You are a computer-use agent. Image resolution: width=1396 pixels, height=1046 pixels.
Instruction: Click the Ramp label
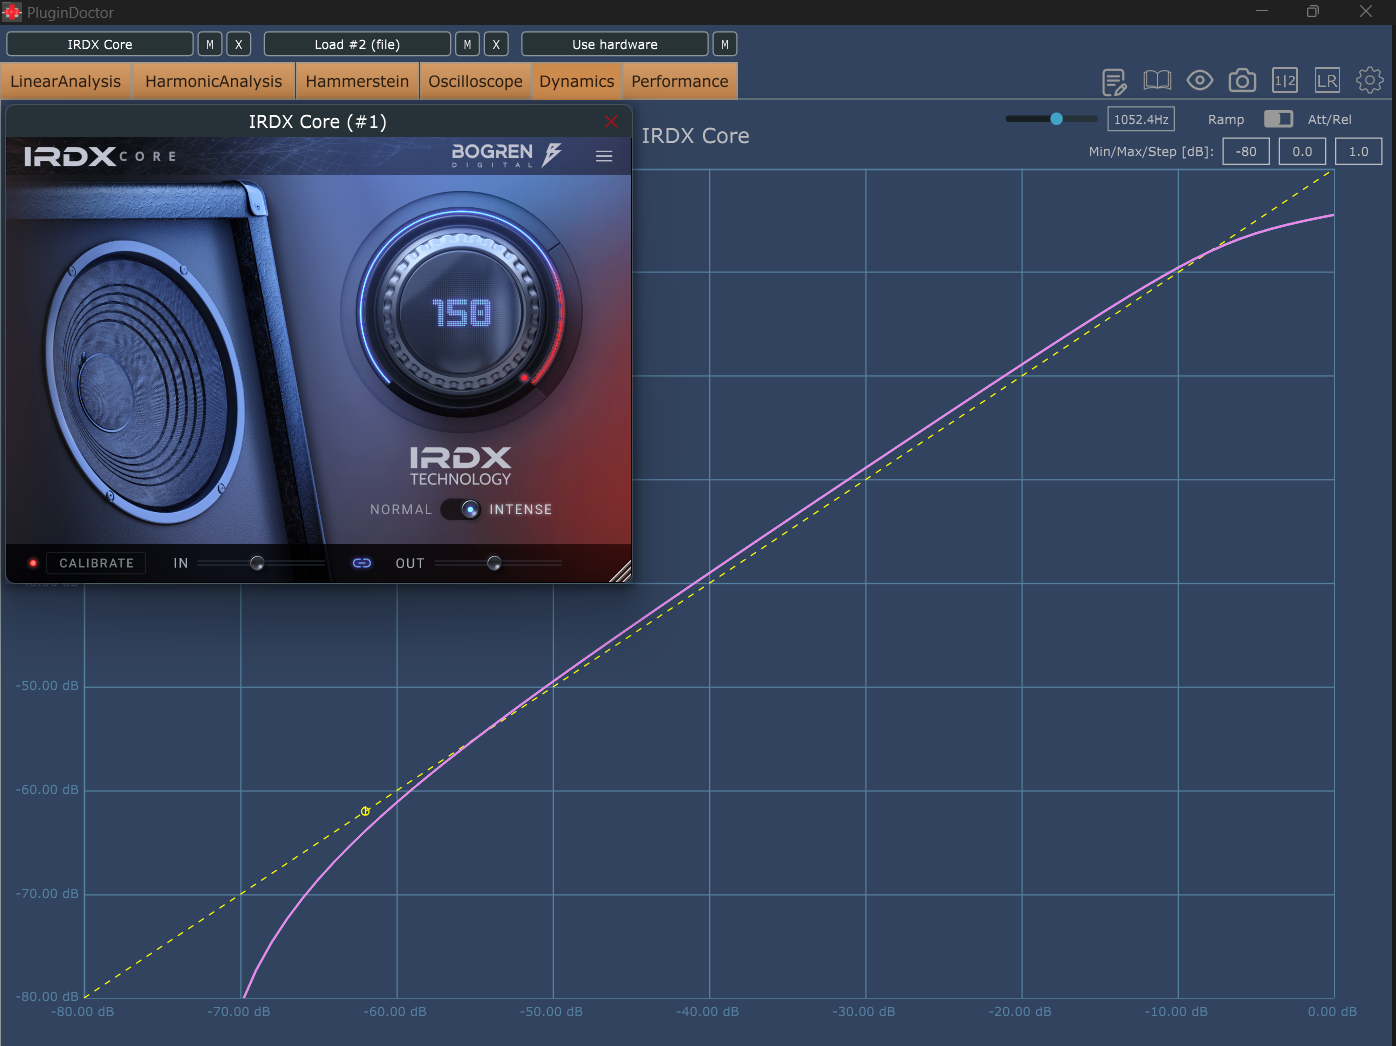(1226, 119)
